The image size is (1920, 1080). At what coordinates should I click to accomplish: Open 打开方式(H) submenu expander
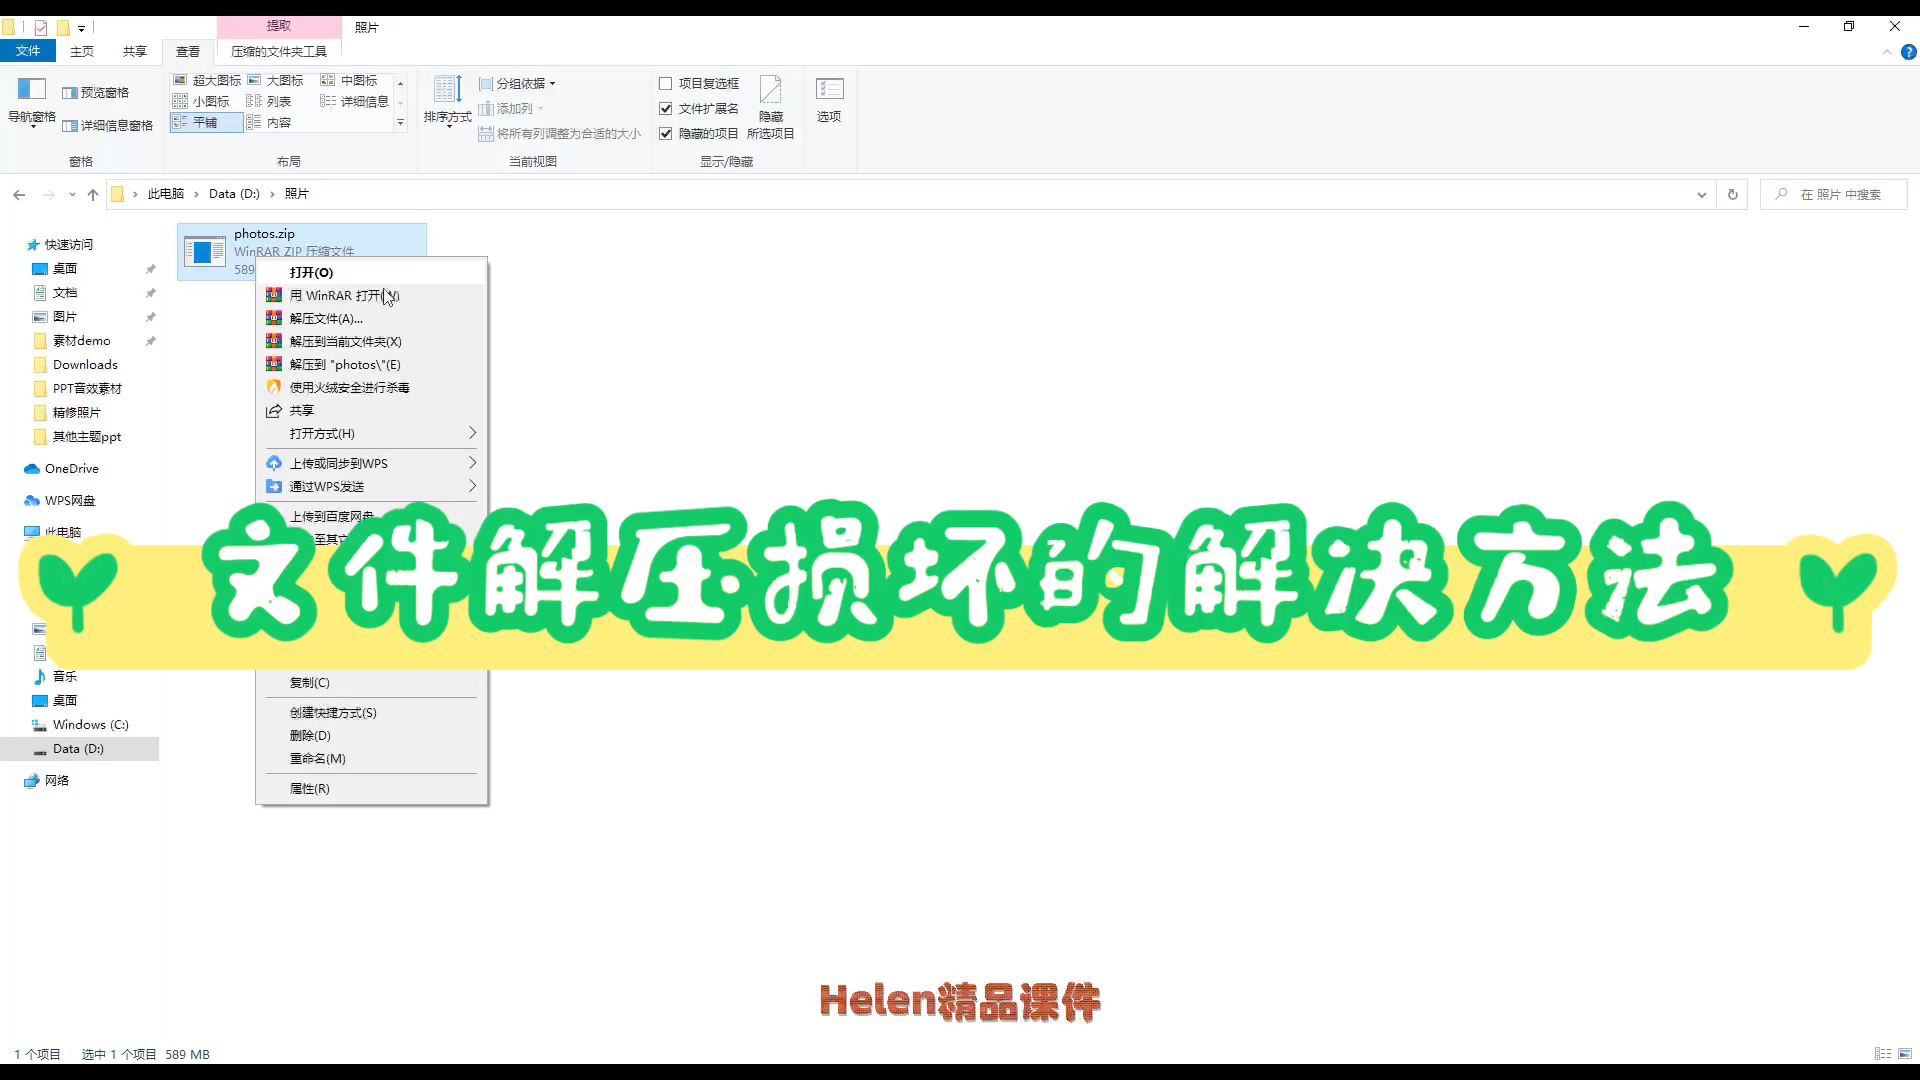472,433
